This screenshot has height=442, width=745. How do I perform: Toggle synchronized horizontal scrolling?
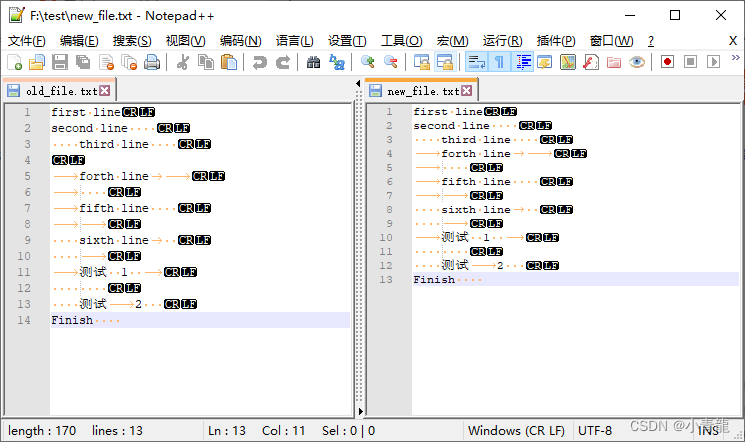(445, 62)
